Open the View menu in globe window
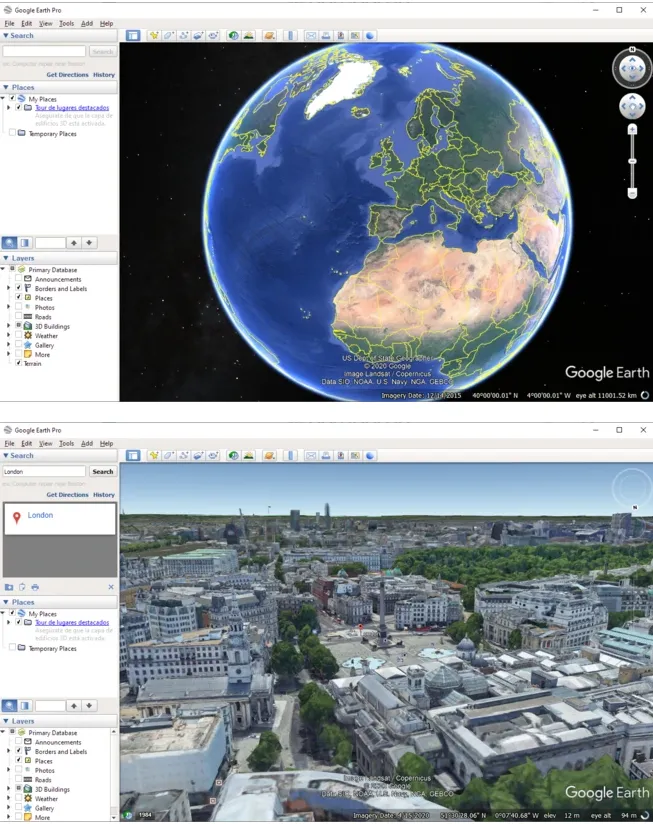The width and height of the screenshot is (653, 824). [x=46, y=24]
